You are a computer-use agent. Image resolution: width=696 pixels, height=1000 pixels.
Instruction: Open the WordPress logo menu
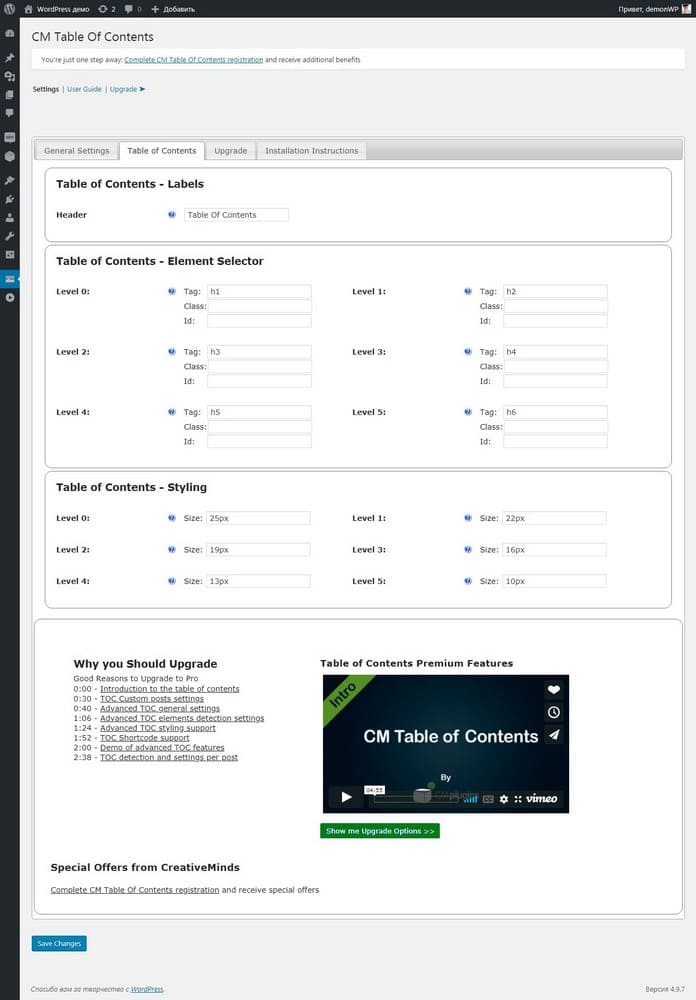click(x=10, y=9)
